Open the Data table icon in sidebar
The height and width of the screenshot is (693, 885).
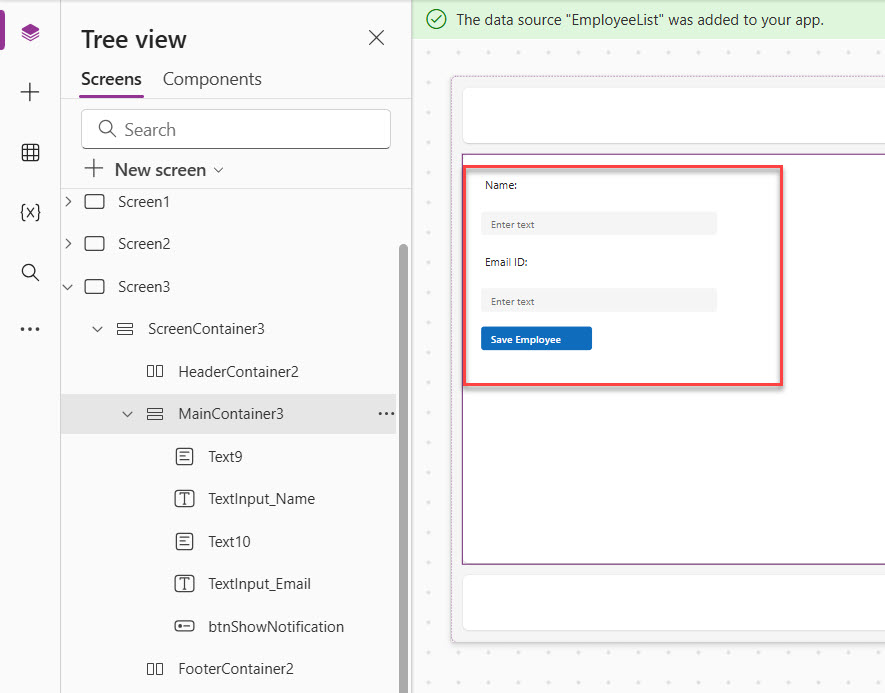point(30,152)
